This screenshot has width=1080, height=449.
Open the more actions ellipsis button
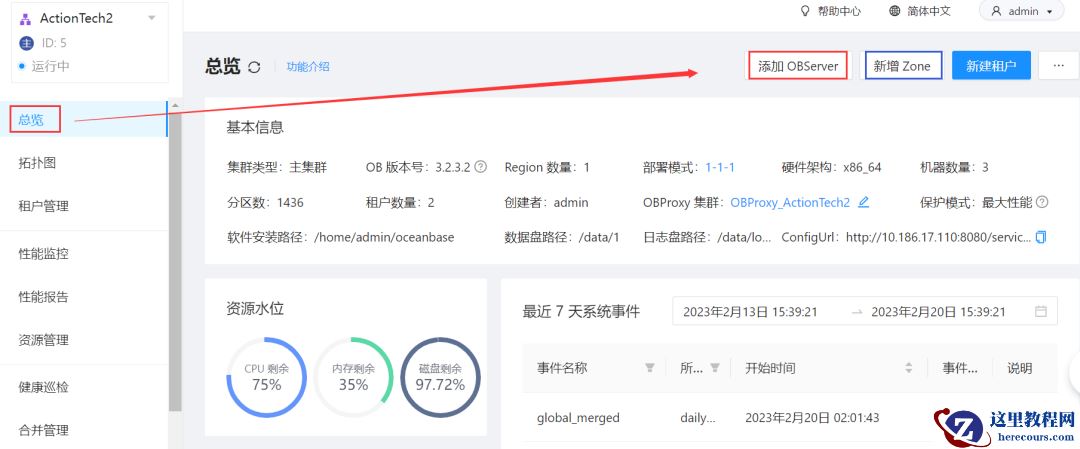click(1059, 65)
